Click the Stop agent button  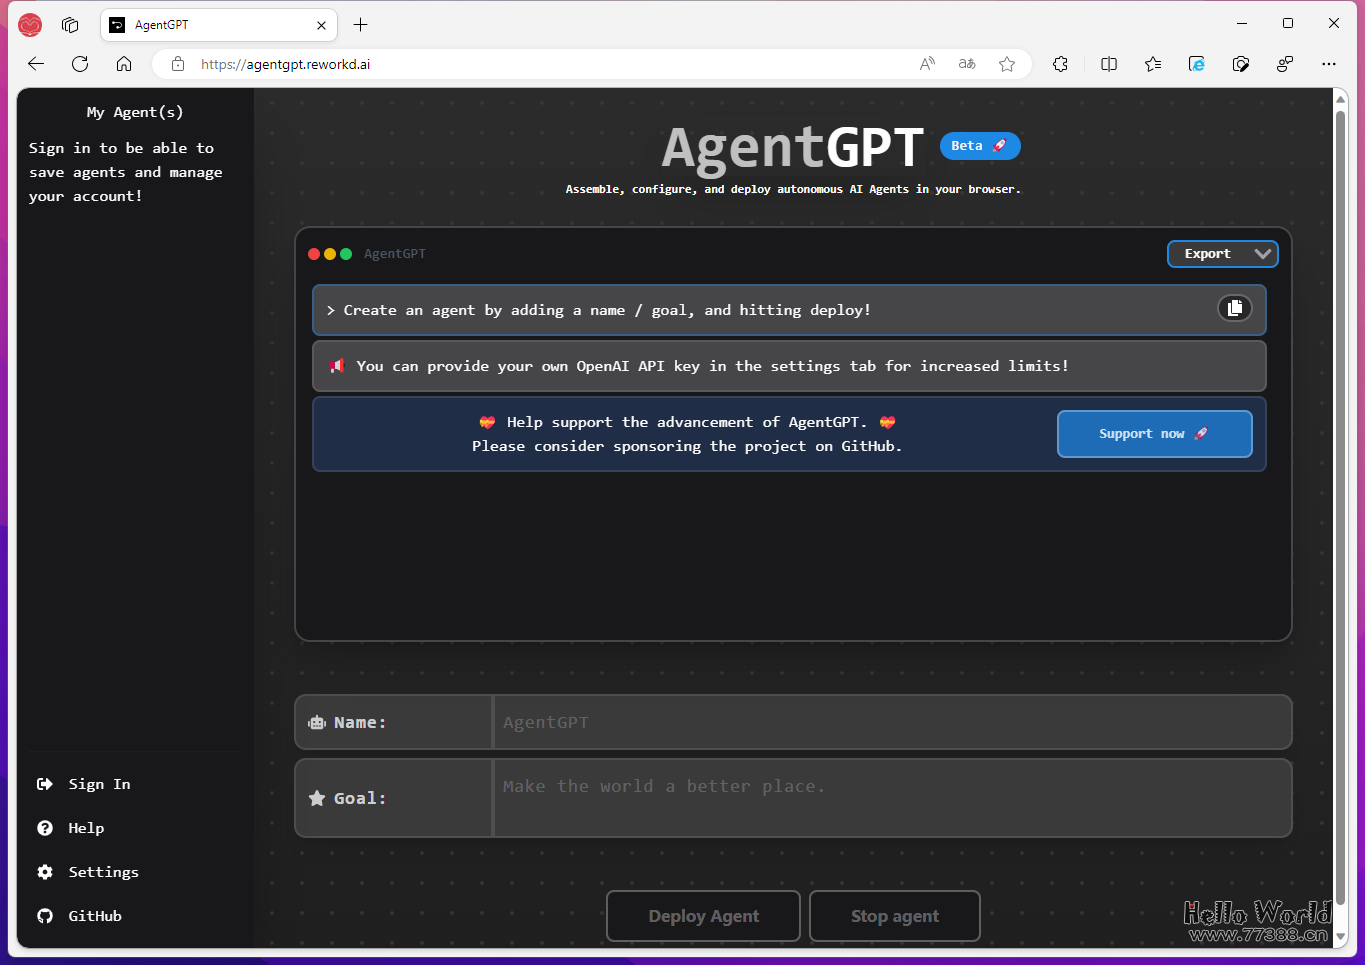(894, 916)
